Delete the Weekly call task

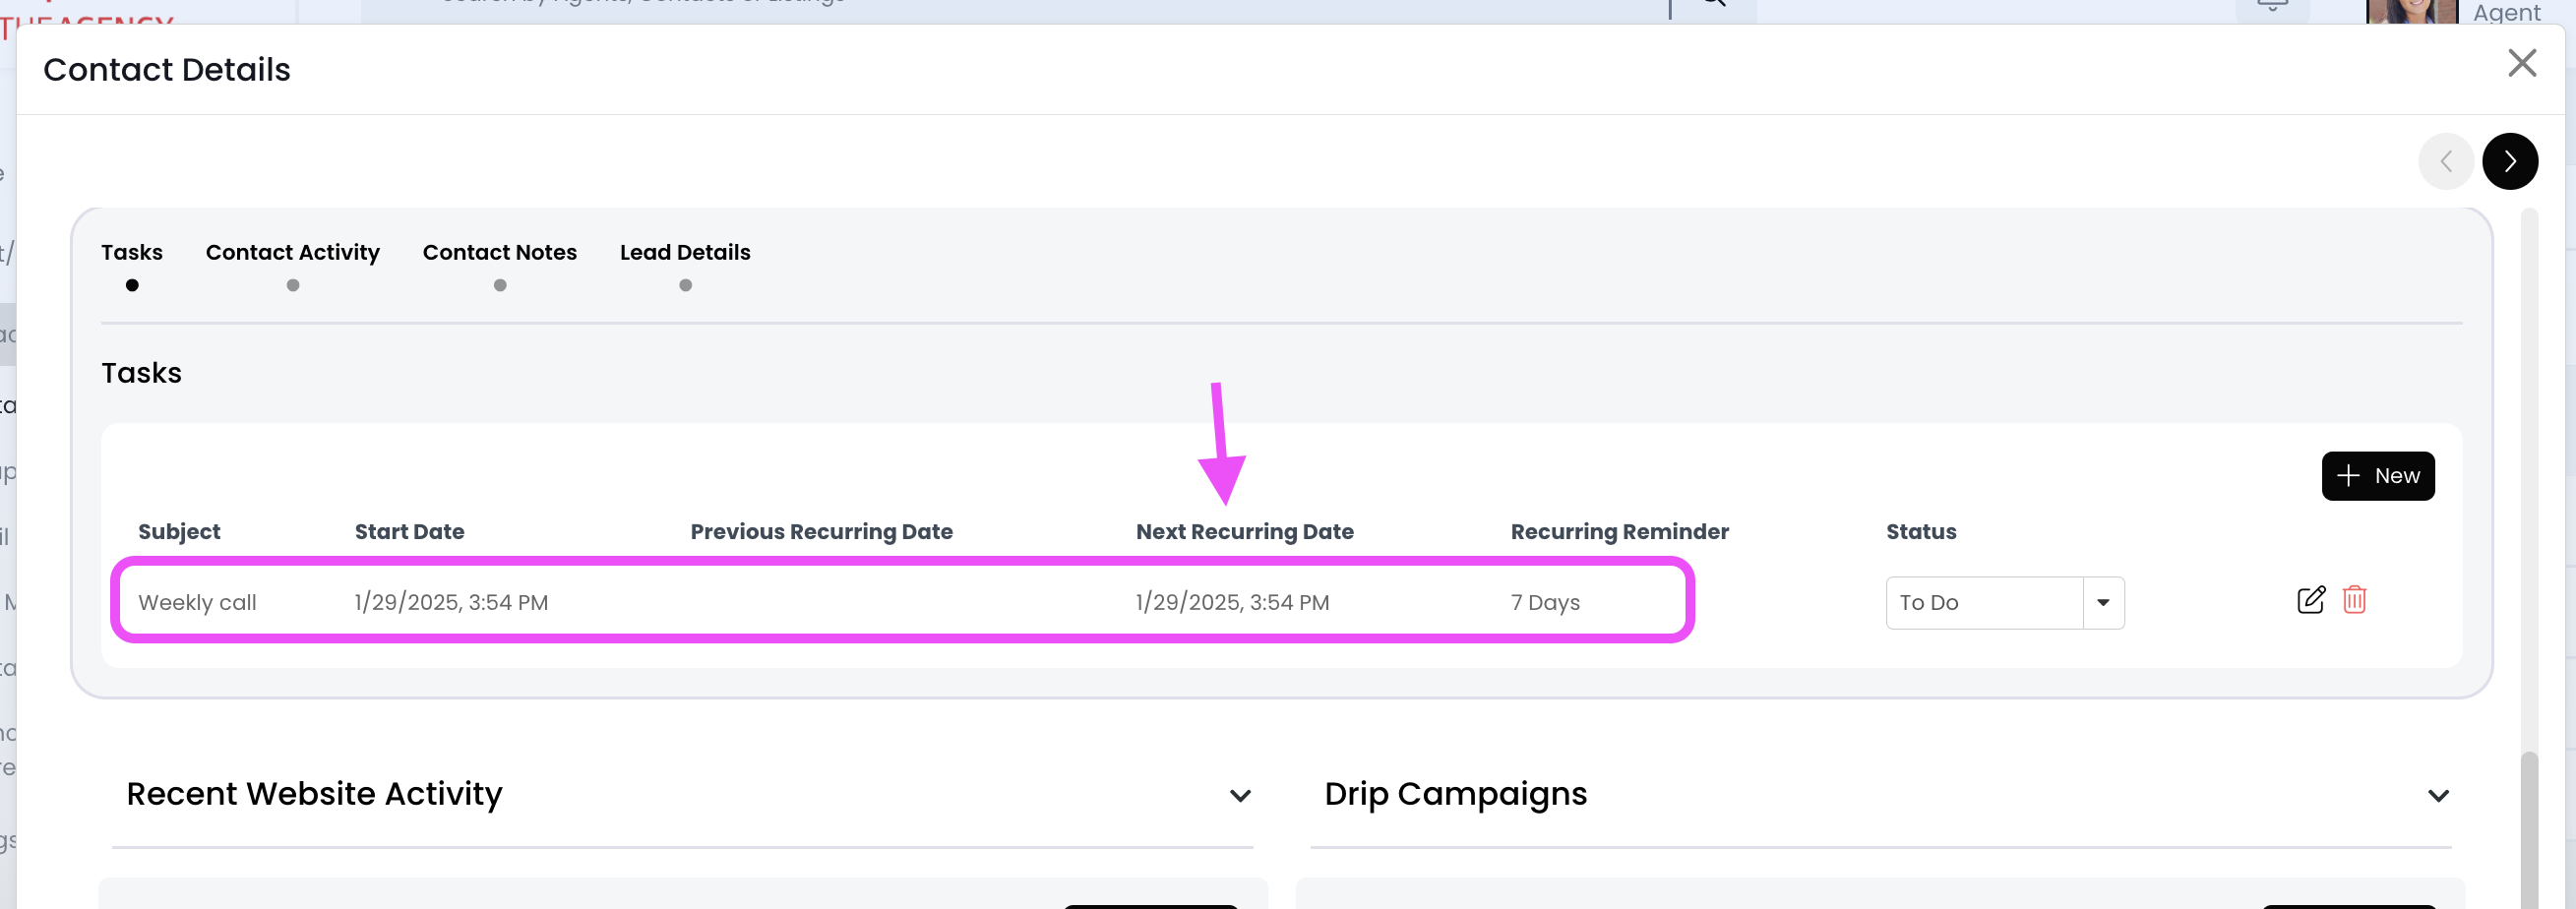point(2354,600)
